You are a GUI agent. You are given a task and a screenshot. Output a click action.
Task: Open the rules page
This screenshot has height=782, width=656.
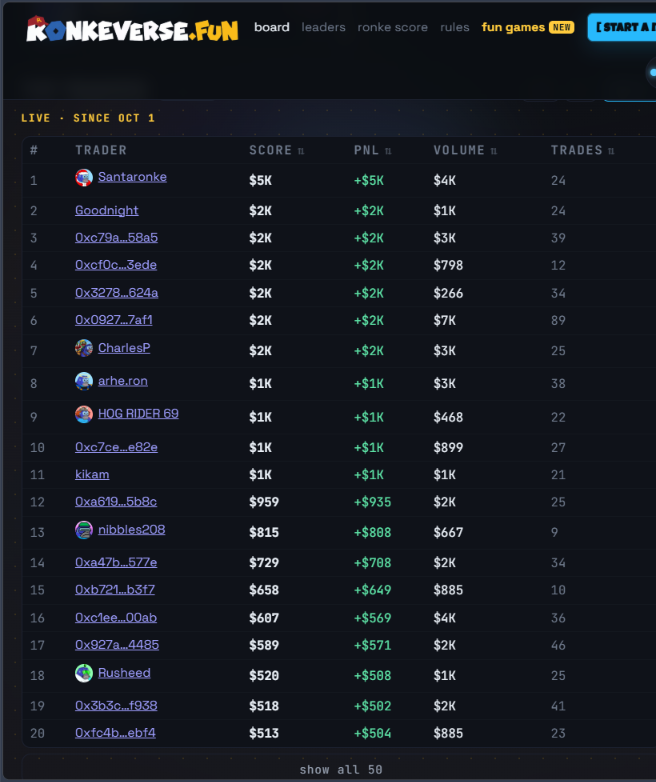coord(454,27)
